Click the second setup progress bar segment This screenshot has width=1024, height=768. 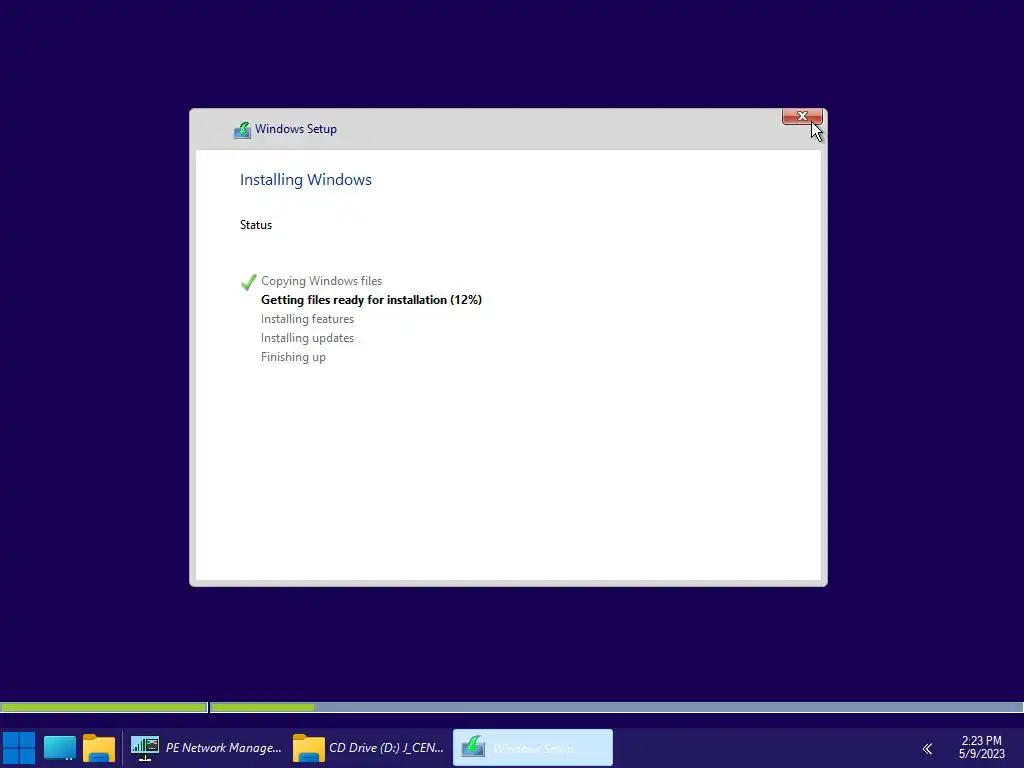(616, 707)
